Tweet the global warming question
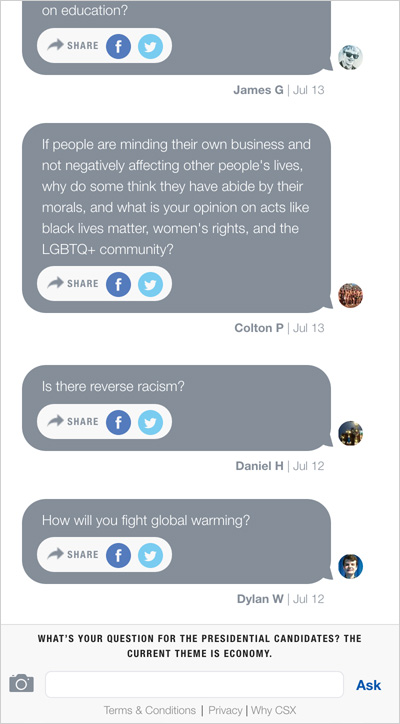 [151, 555]
